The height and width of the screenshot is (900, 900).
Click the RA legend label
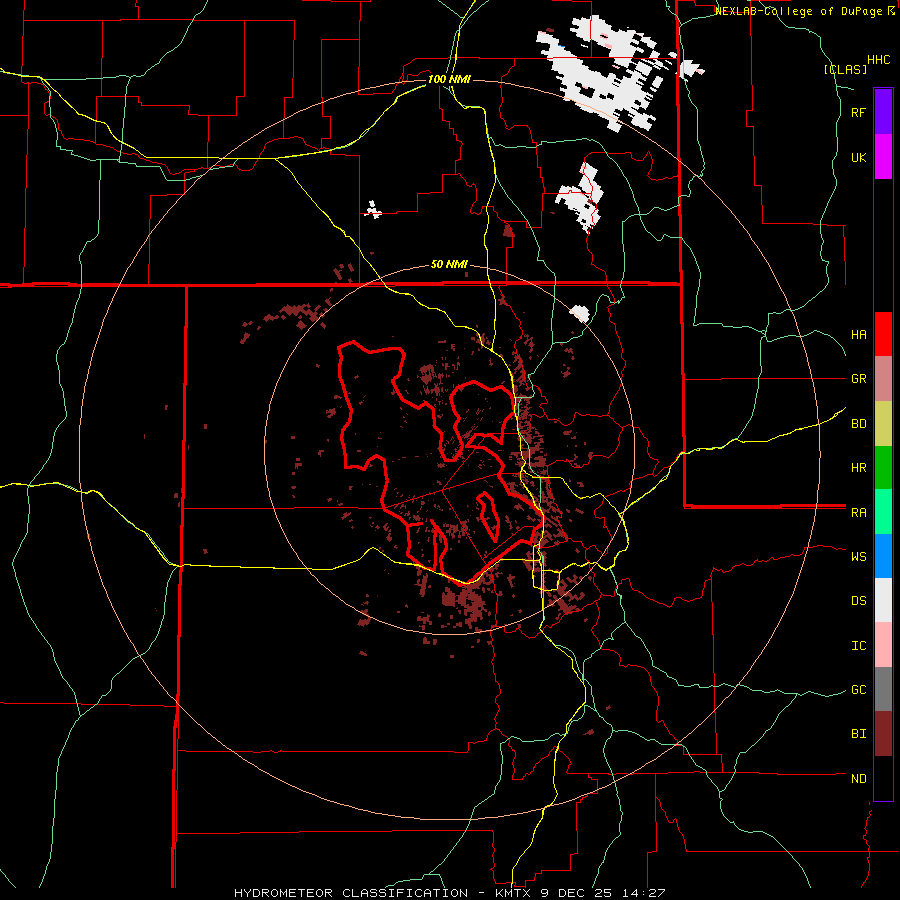click(858, 513)
